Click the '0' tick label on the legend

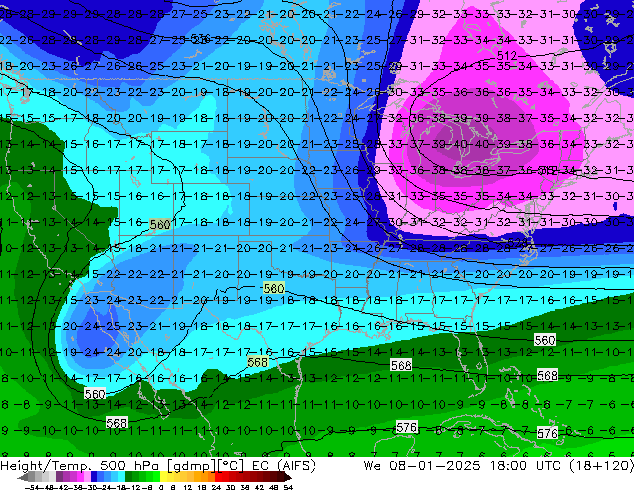(x=161, y=487)
